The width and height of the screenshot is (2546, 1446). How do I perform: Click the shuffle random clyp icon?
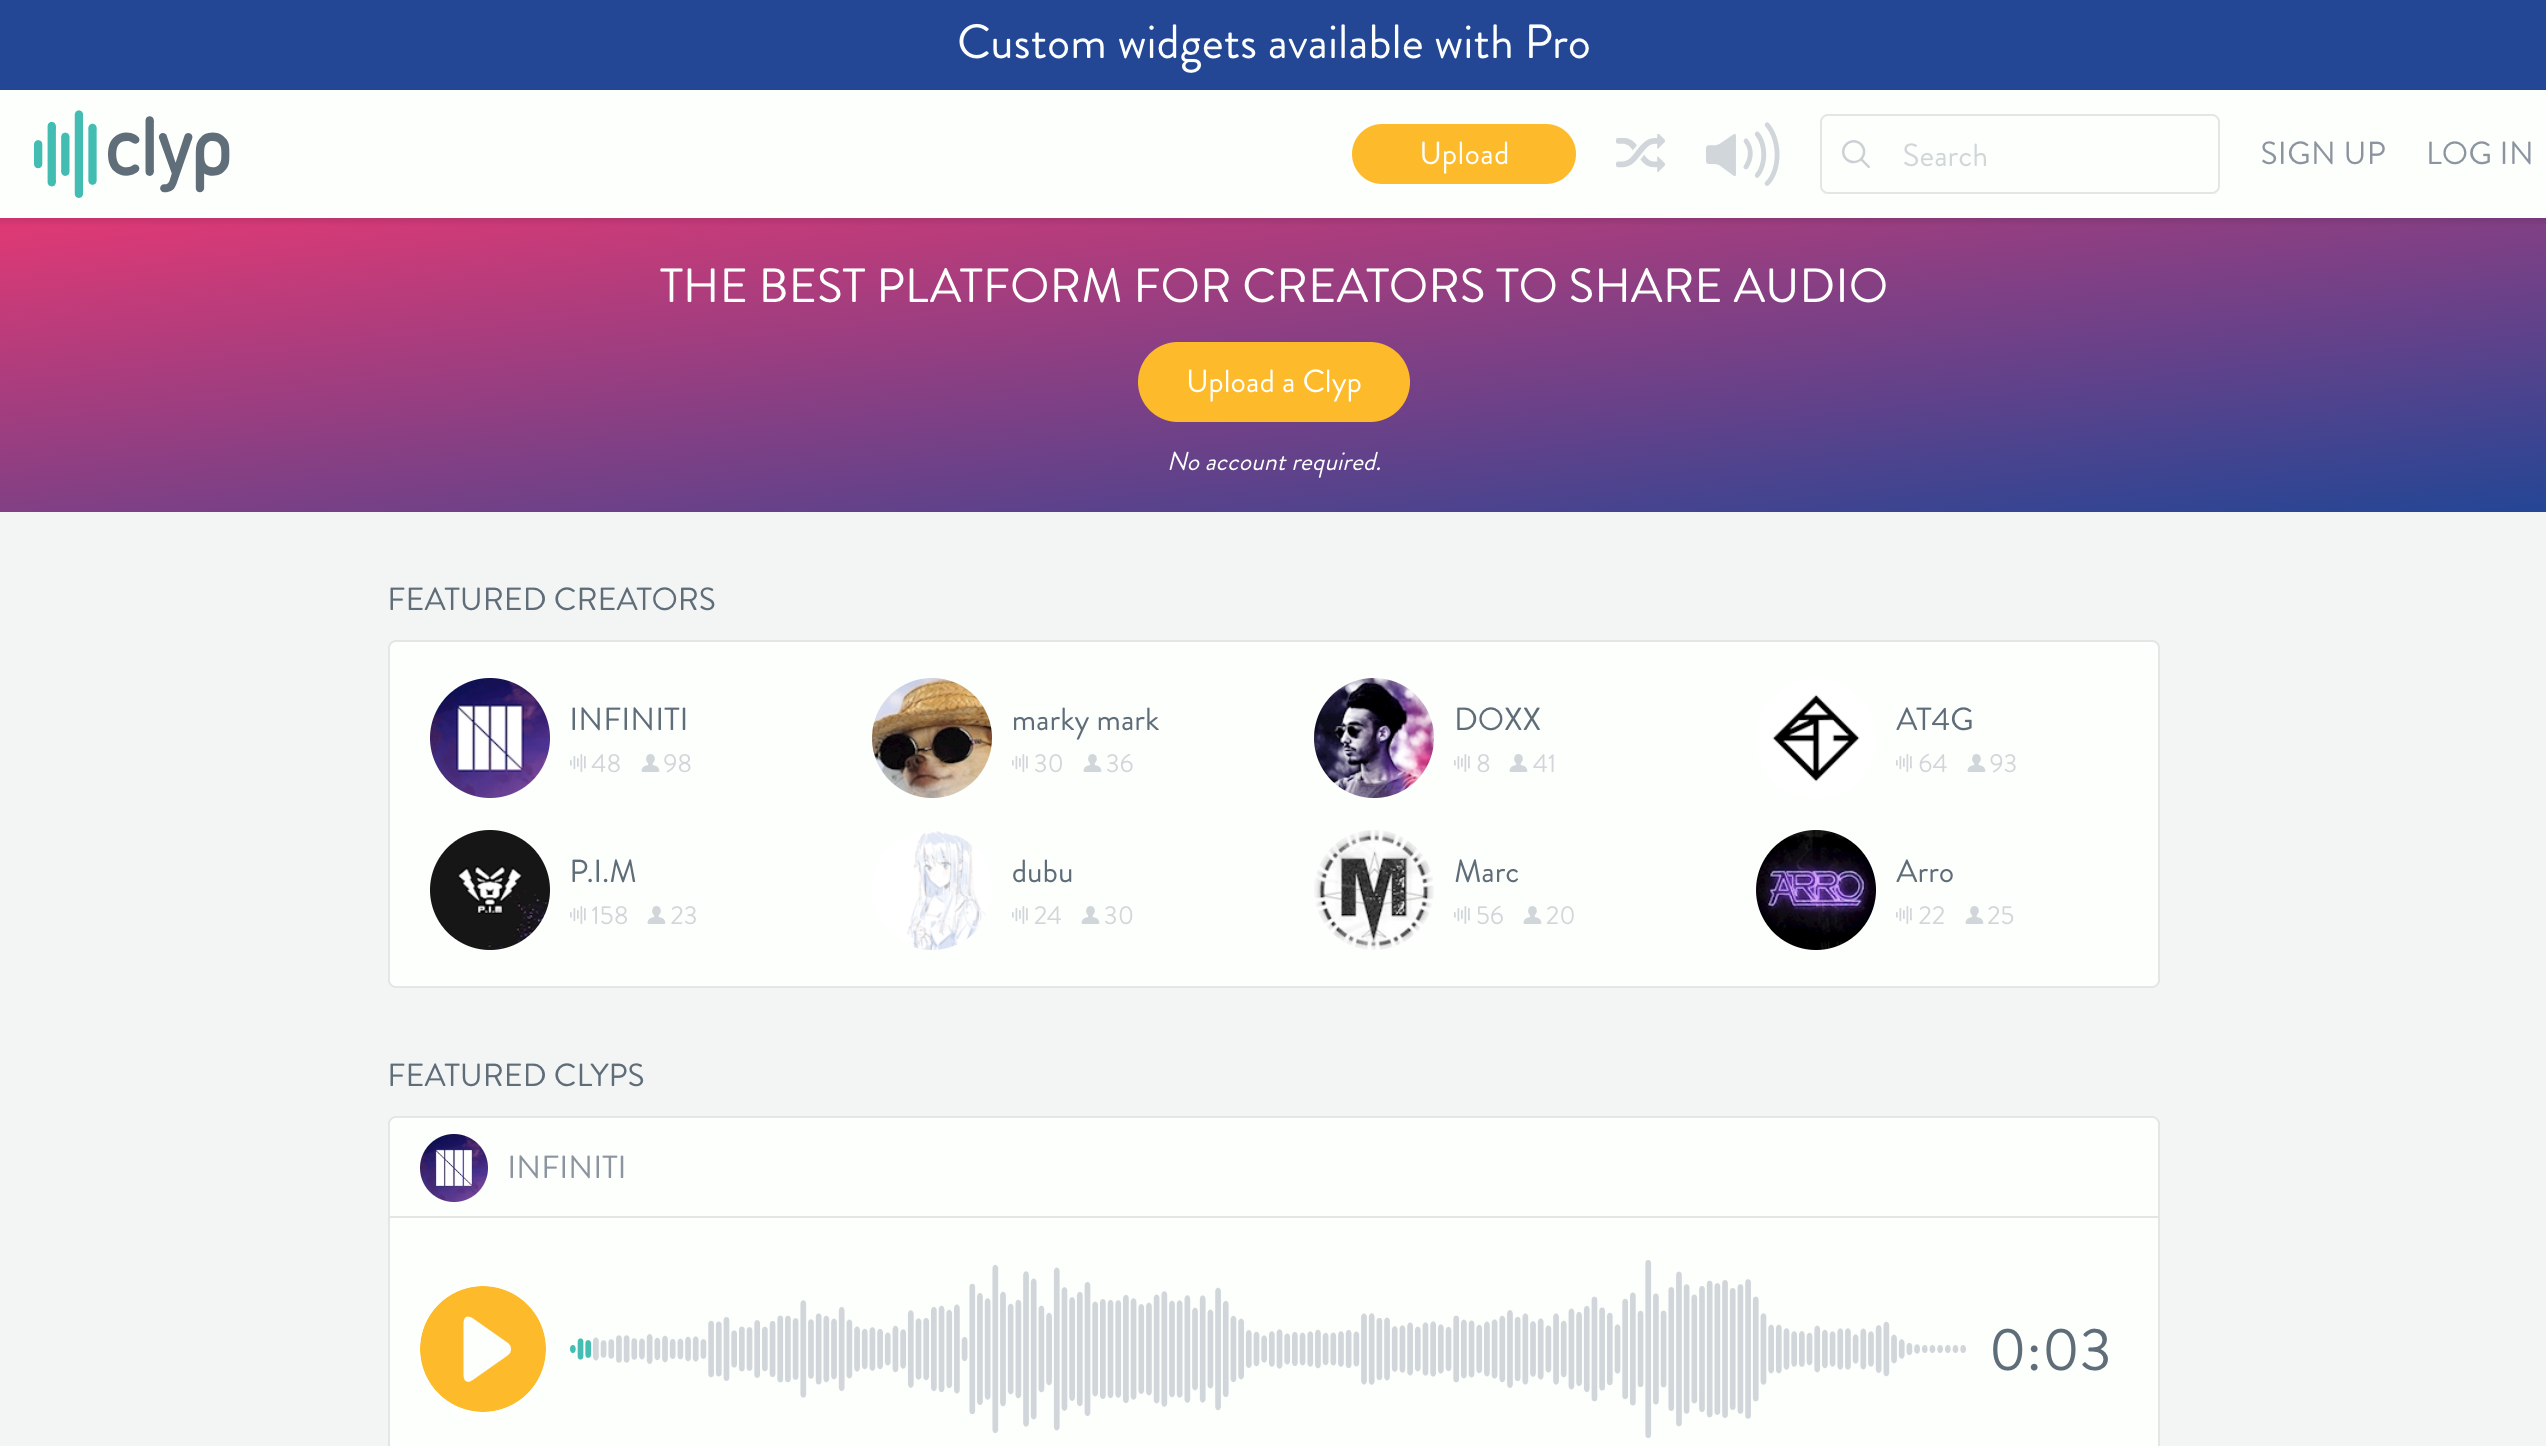1640,154
